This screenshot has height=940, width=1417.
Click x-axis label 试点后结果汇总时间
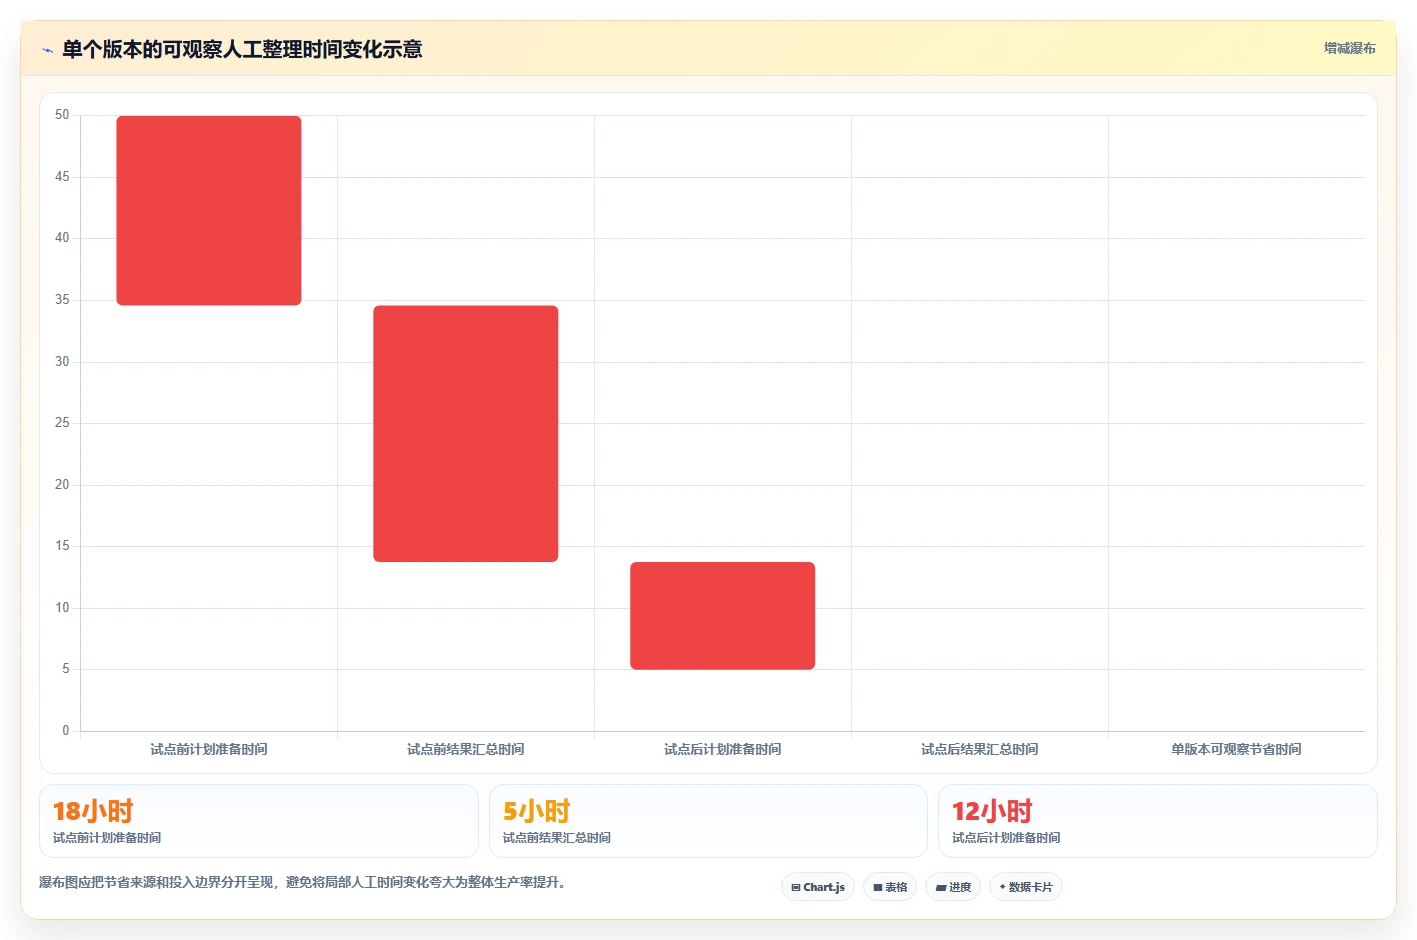click(x=980, y=749)
